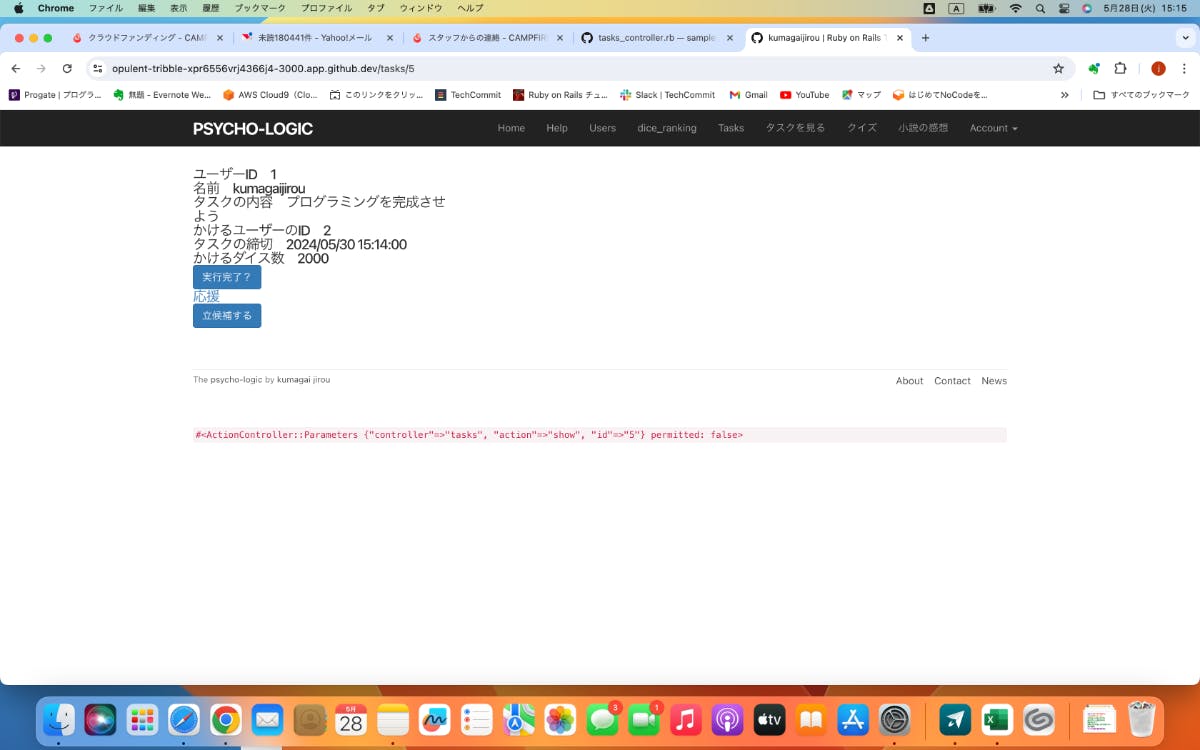This screenshot has height=750, width=1200.
Task: Open the Evernote extension icon in toolbar
Action: point(1093,68)
